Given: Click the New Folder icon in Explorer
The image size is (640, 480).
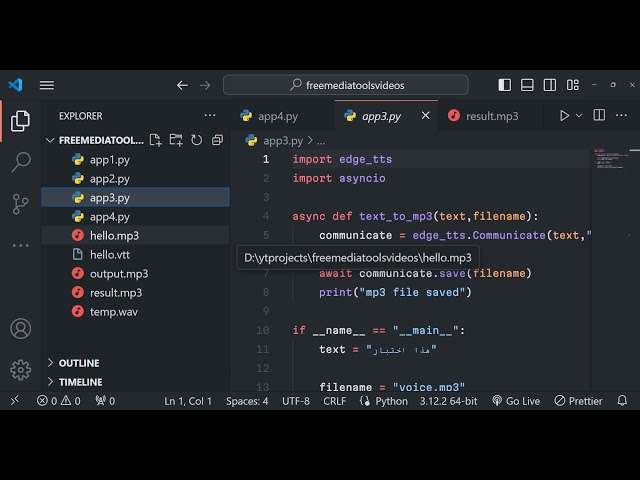Looking at the screenshot, I should pos(176,140).
